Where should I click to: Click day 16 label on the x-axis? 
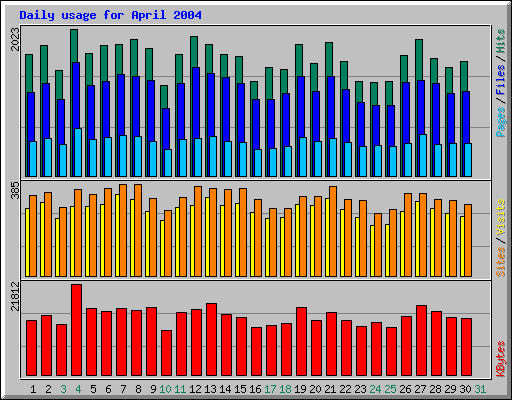coord(255,389)
